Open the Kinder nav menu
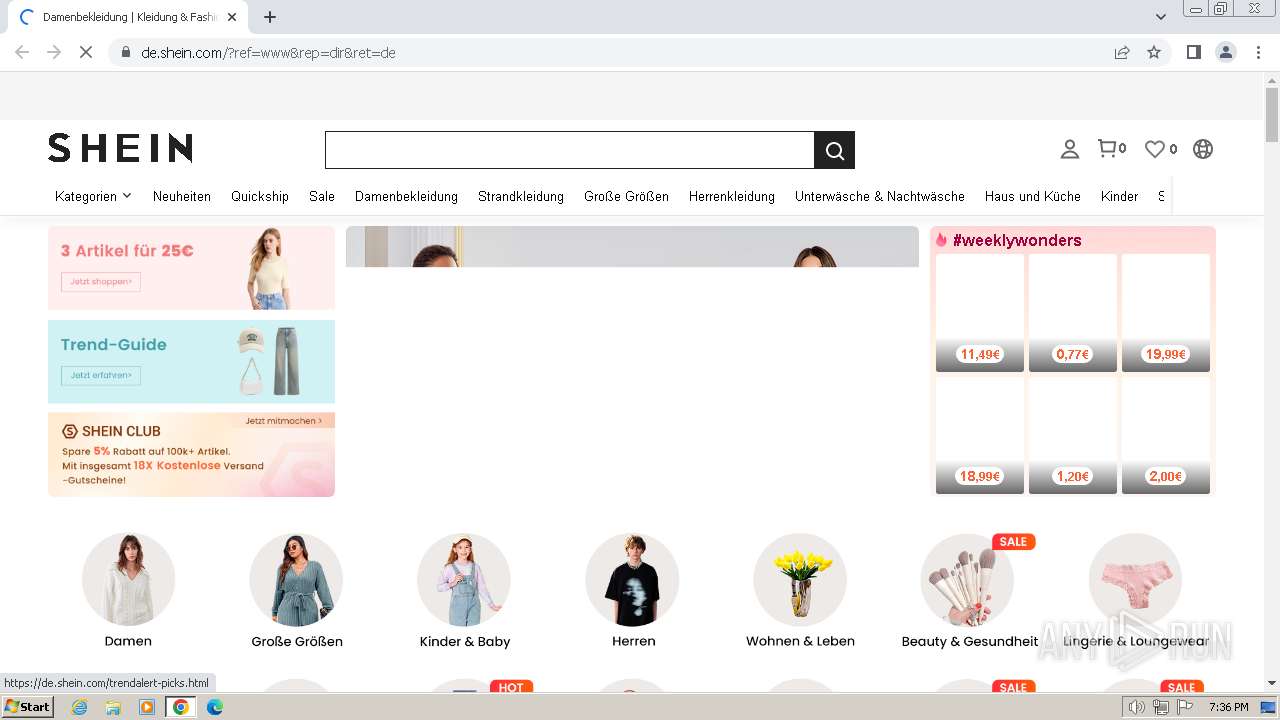The width and height of the screenshot is (1280, 720). 1119,196
